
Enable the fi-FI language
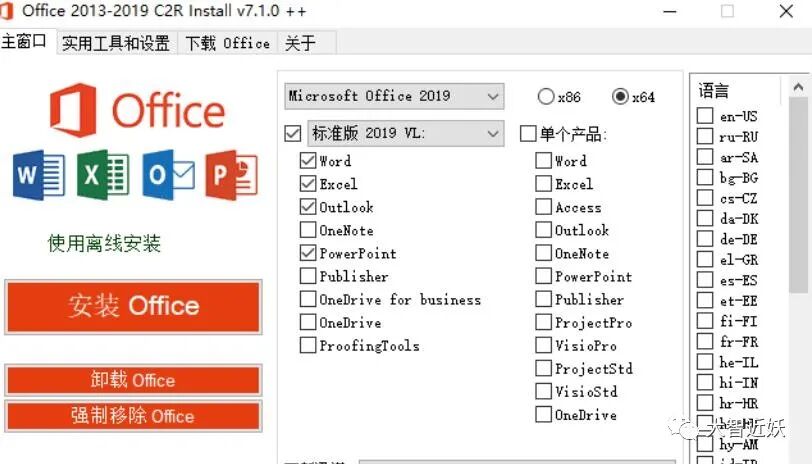tap(705, 321)
